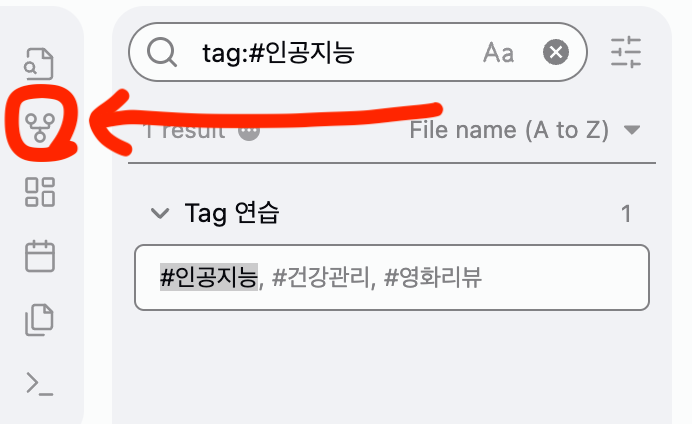Click the match count 1 for Tag 연습
Screen dimensions: 692x424
[x=626, y=213]
